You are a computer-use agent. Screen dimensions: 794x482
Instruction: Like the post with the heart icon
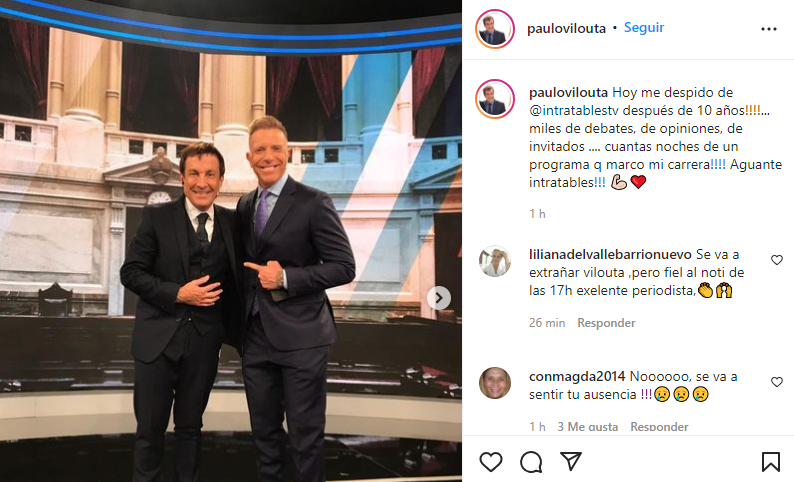(491, 462)
